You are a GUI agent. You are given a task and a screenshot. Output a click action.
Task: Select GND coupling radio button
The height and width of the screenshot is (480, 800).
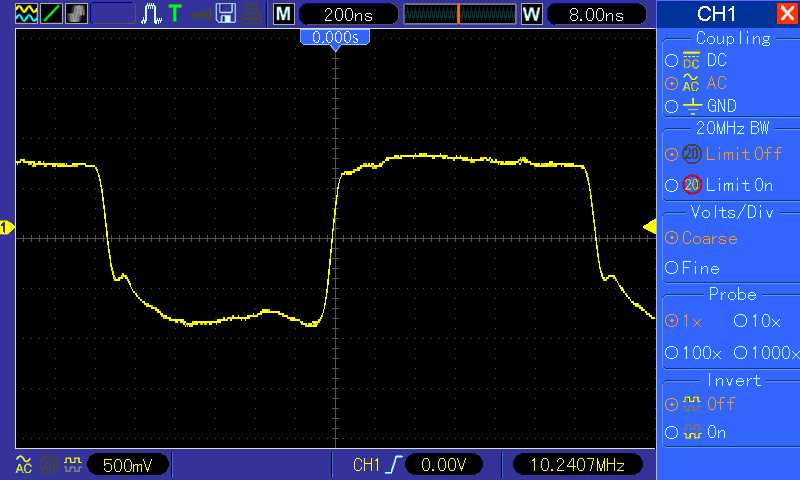(x=671, y=106)
